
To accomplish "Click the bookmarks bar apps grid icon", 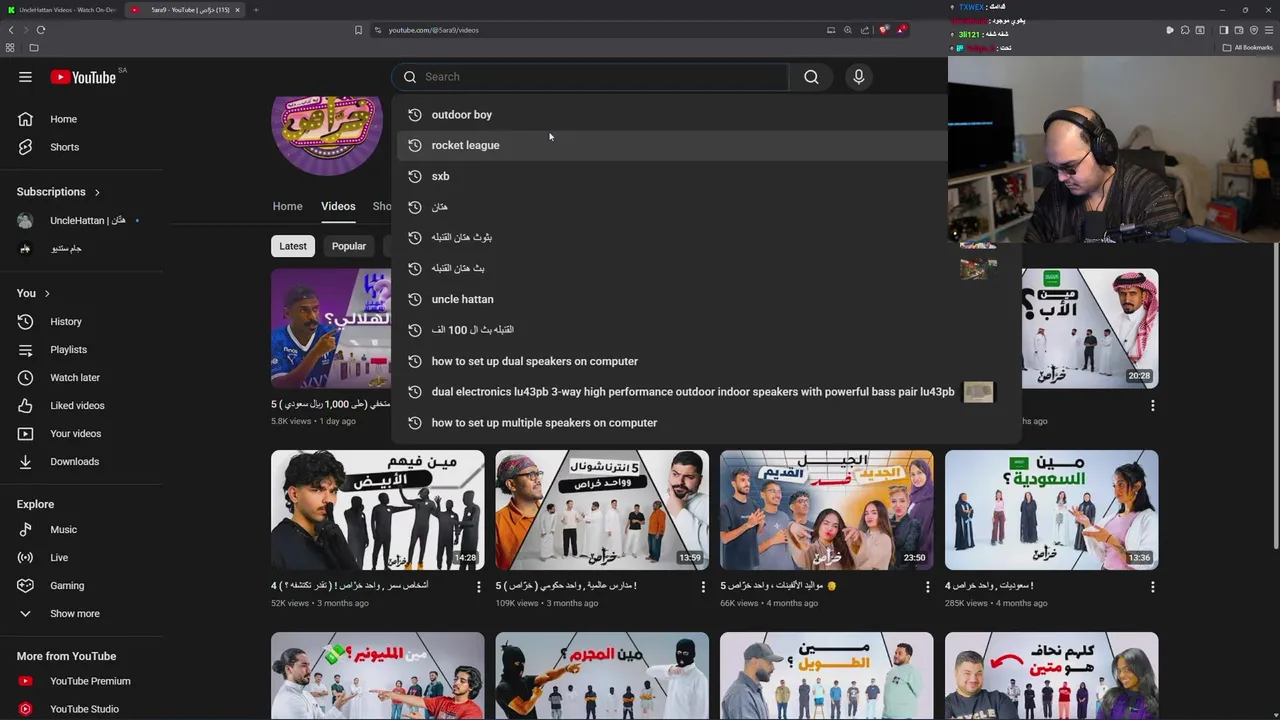I will (x=10, y=48).
